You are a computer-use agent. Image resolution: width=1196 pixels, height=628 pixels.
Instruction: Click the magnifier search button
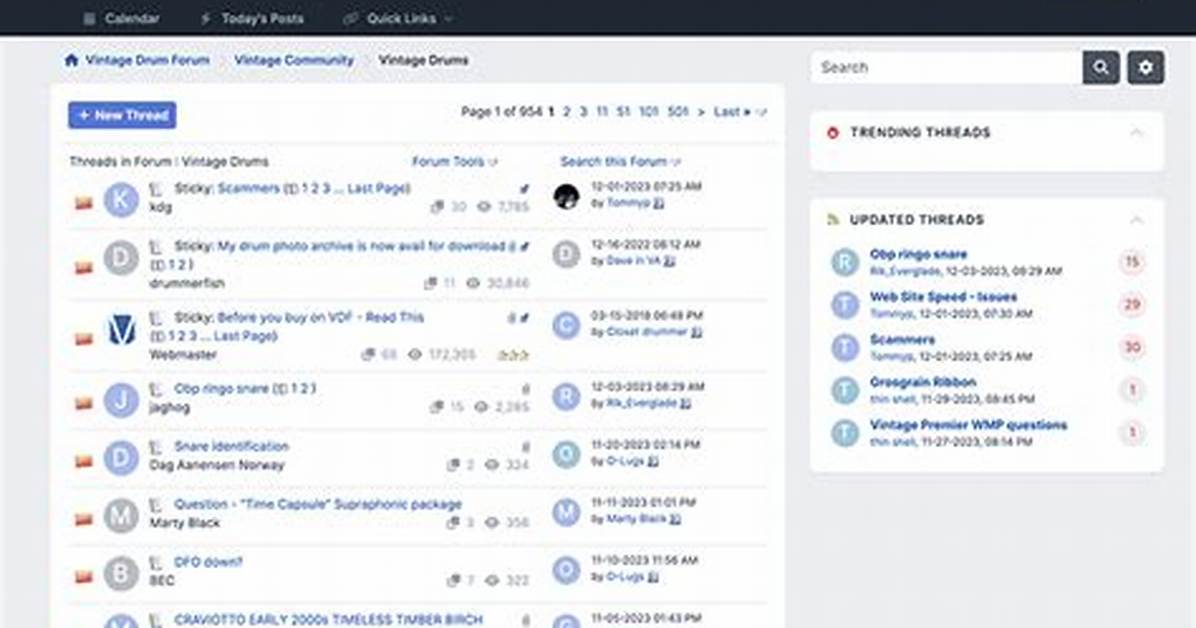click(x=1101, y=67)
